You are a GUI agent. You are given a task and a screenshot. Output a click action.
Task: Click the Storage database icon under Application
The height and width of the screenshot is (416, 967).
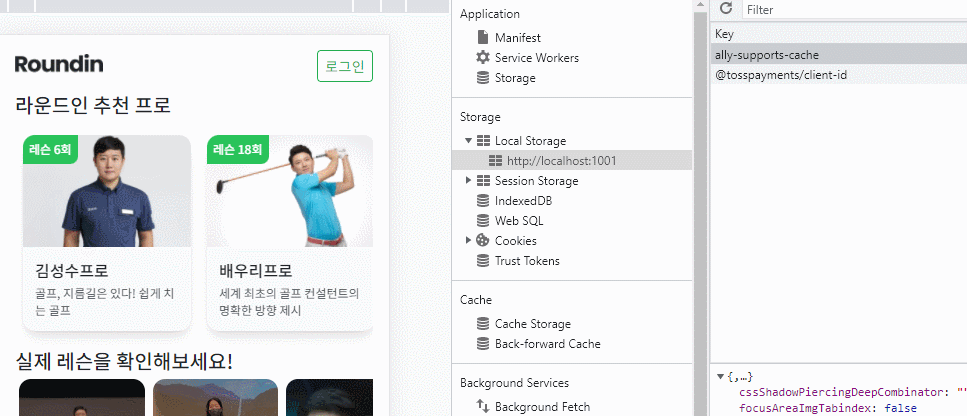(483, 78)
